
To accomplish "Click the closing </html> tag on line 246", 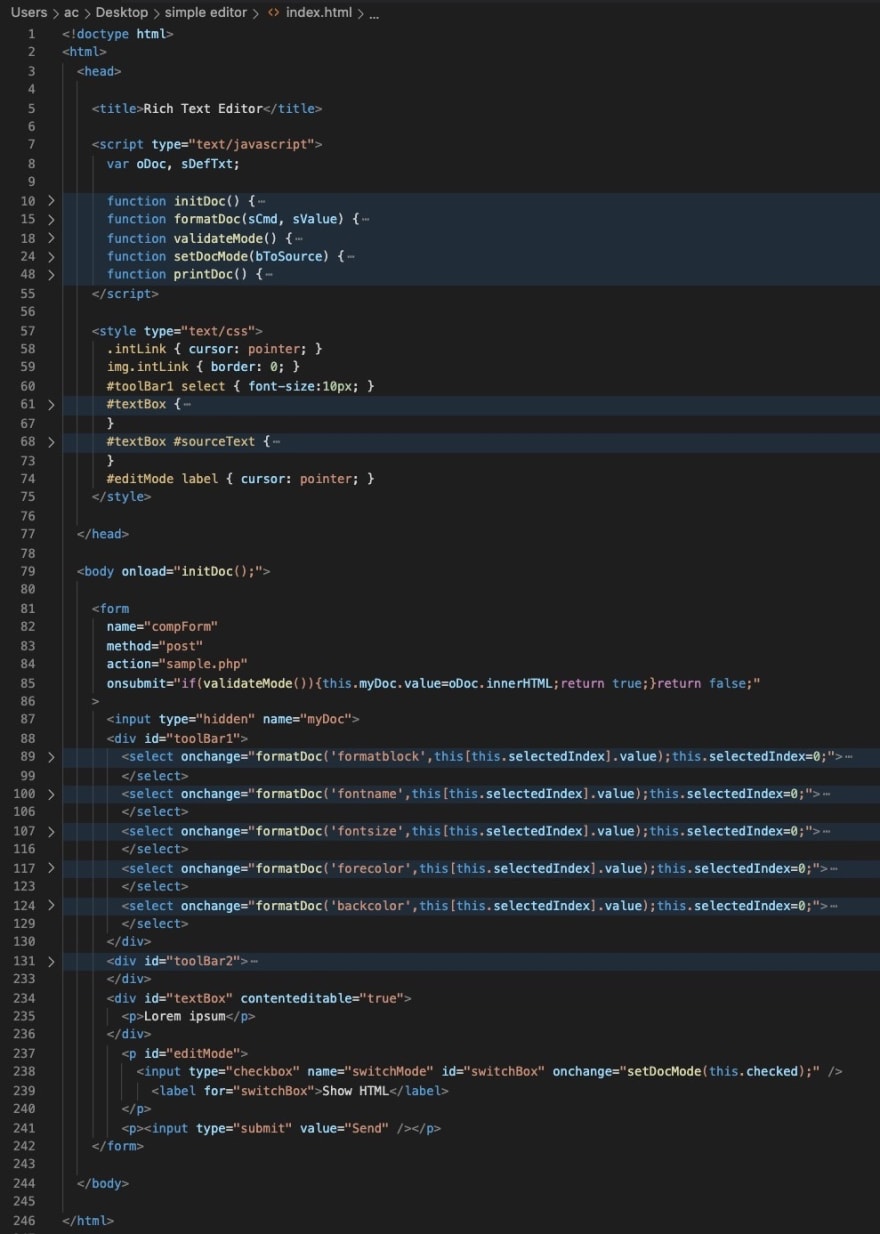I will pyautogui.click(x=88, y=1221).
